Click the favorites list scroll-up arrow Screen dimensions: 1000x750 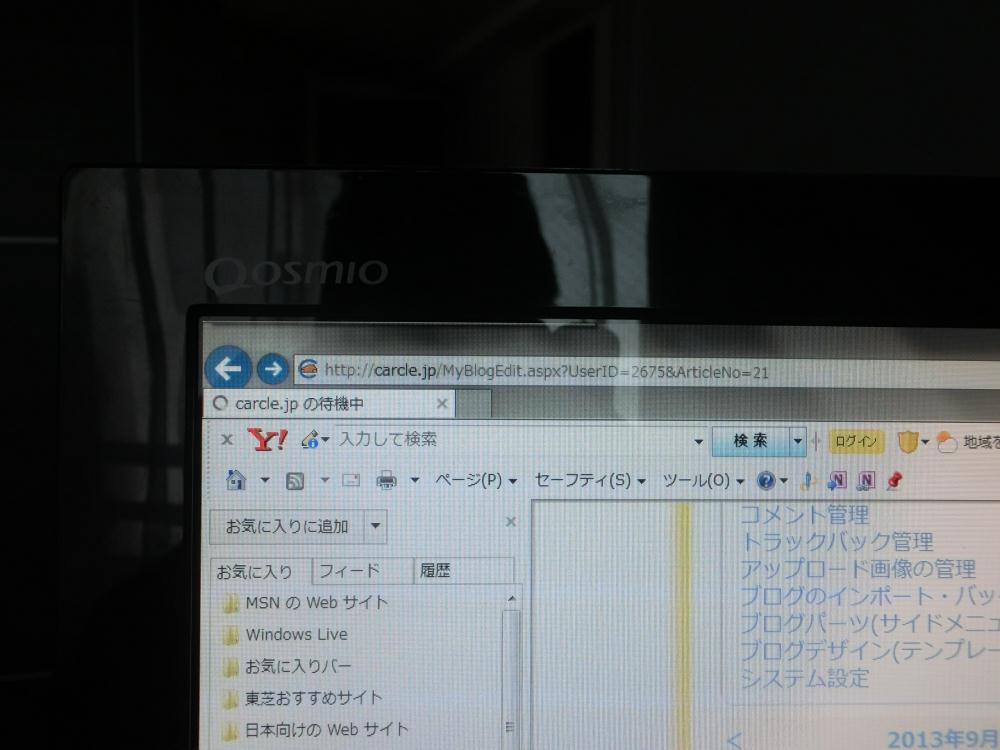(511, 598)
